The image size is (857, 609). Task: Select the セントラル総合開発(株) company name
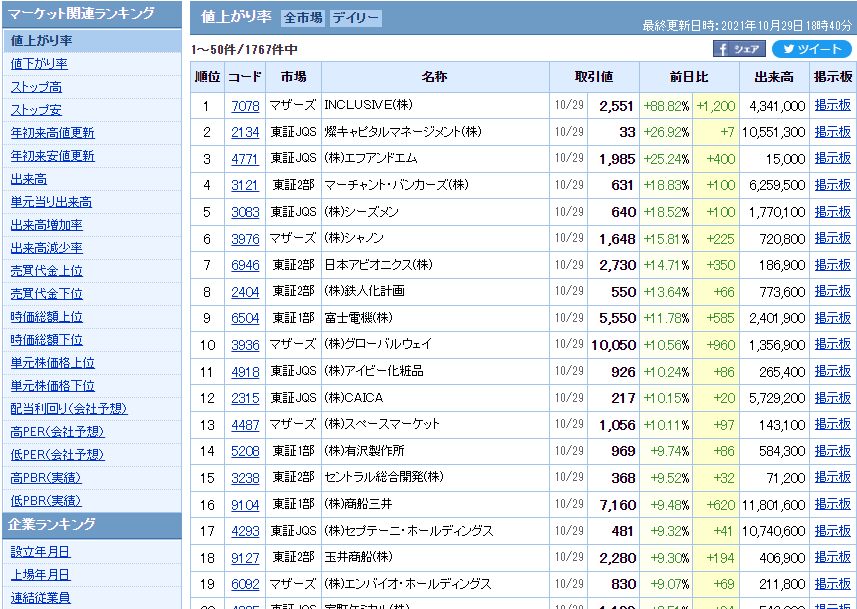[384, 477]
